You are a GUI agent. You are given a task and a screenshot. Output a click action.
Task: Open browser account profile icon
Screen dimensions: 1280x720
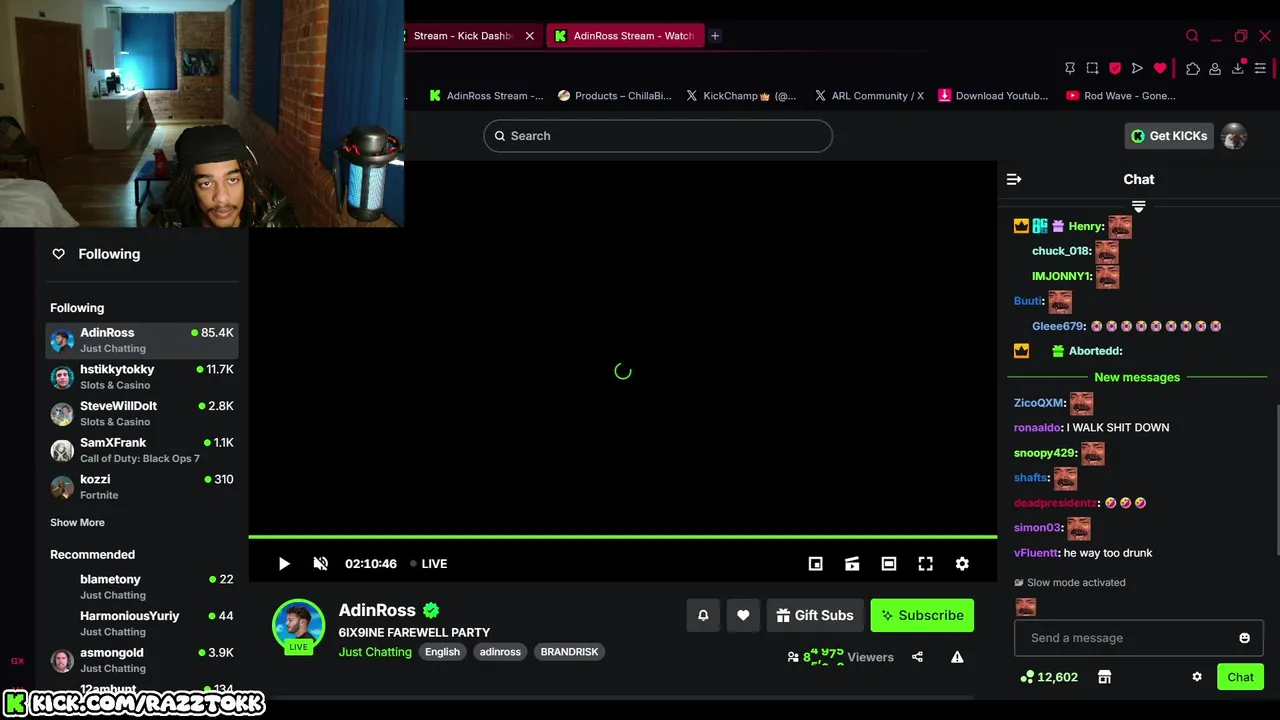pyautogui.click(x=1215, y=68)
